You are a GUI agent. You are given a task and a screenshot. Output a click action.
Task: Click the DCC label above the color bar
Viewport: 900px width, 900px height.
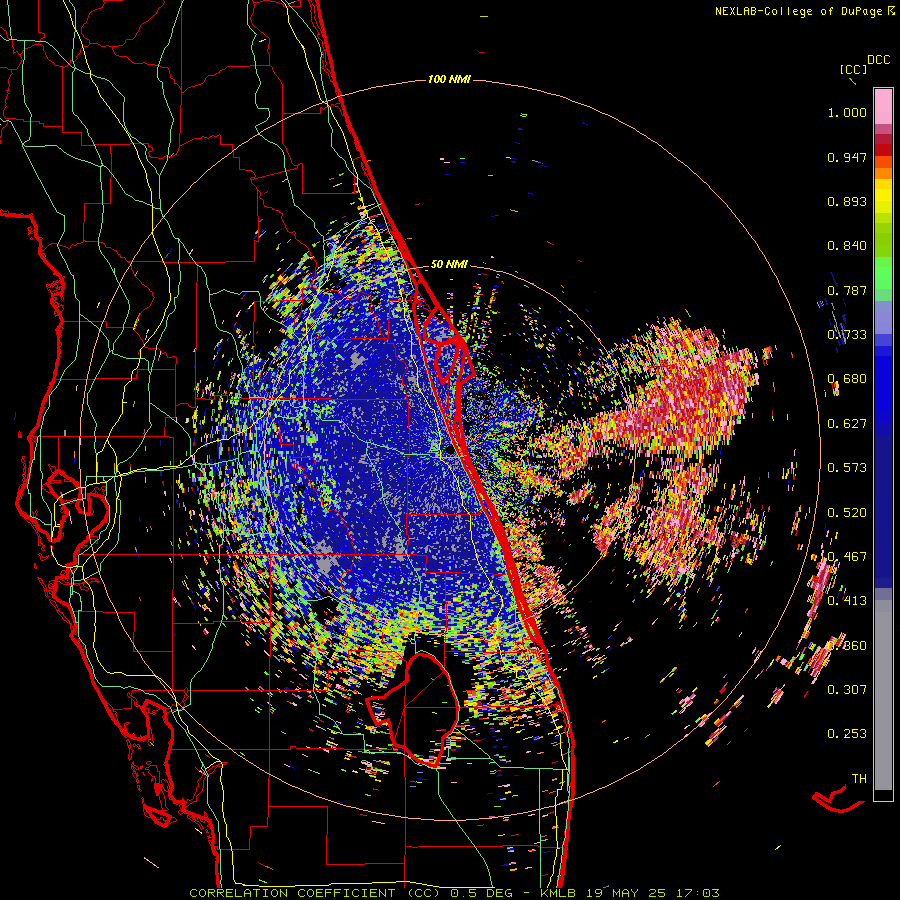click(879, 60)
